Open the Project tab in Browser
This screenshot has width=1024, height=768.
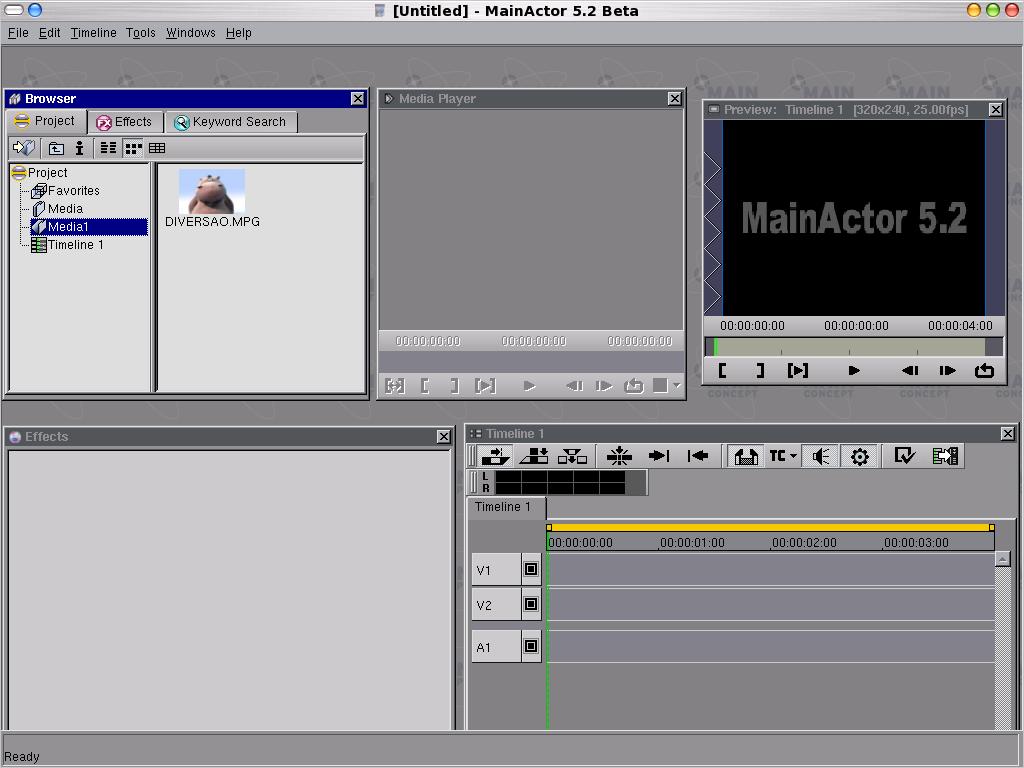[x=45, y=121]
